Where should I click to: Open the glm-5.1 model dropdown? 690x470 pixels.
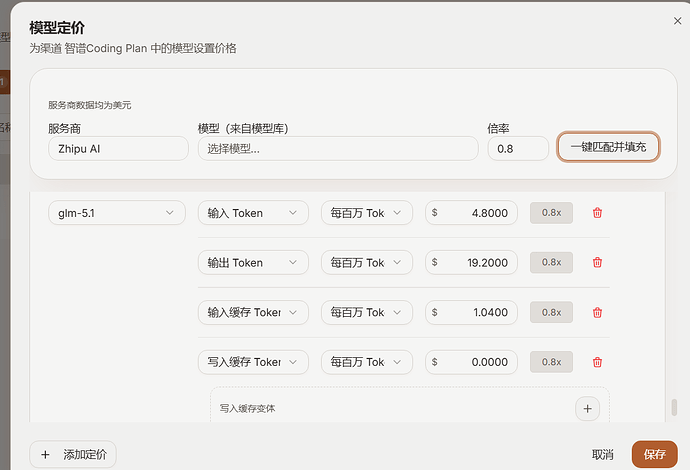click(x=117, y=213)
